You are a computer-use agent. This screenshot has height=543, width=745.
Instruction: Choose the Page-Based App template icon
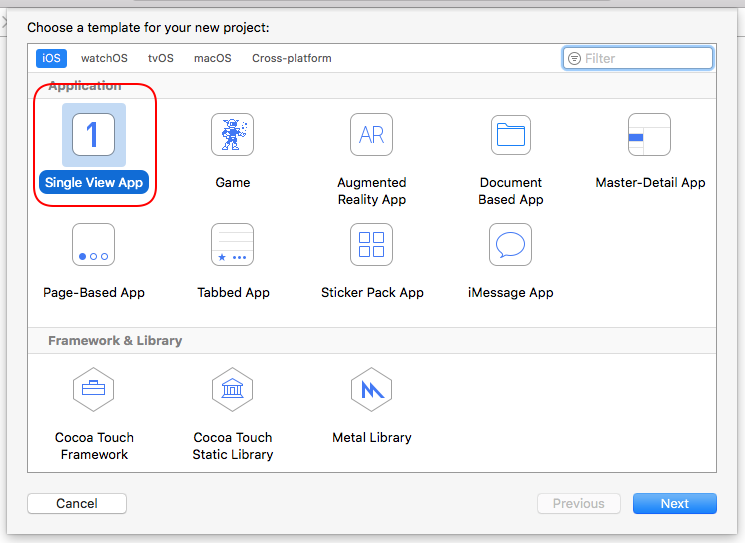pos(94,245)
